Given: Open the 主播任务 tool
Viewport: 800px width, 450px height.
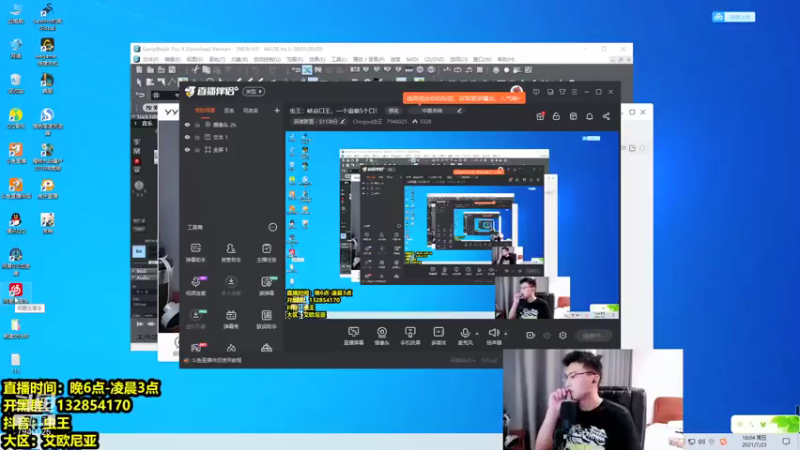Looking at the screenshot, I should tap(266, 253).
